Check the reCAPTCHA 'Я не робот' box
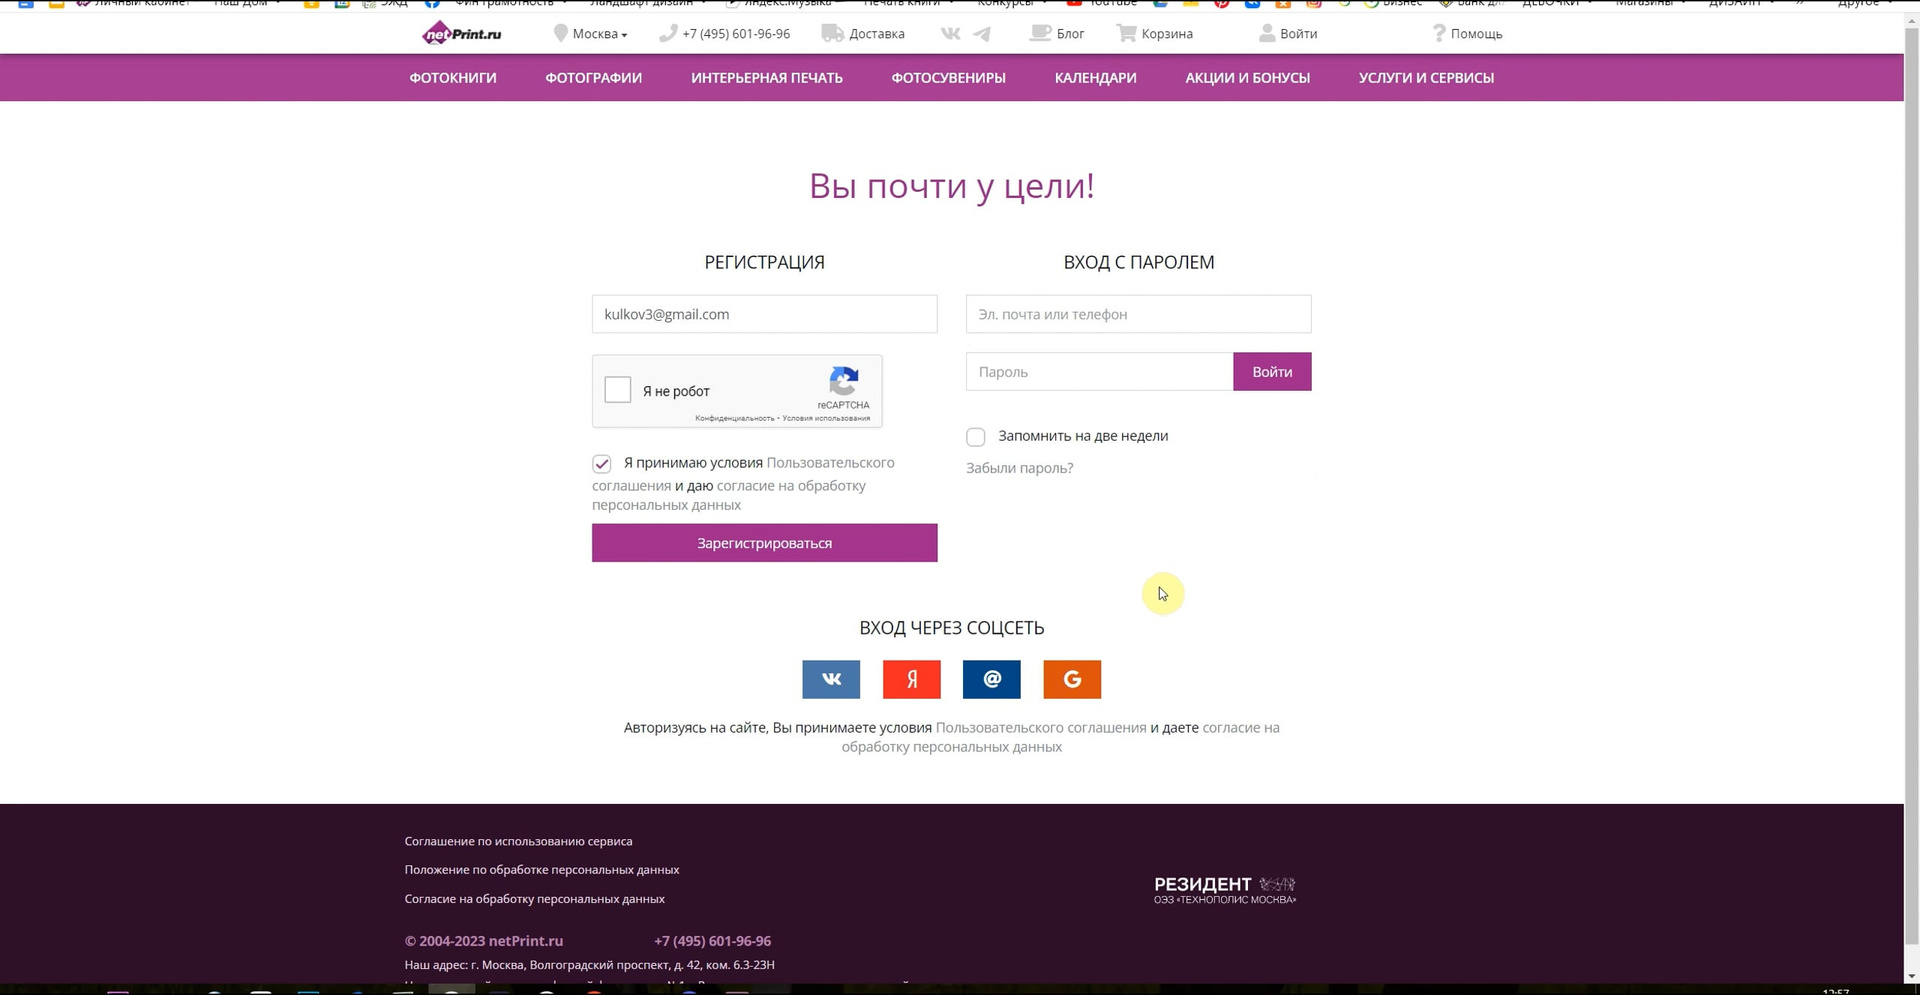The height and width of the screenshot is (995, 1920). pos(617,389)
